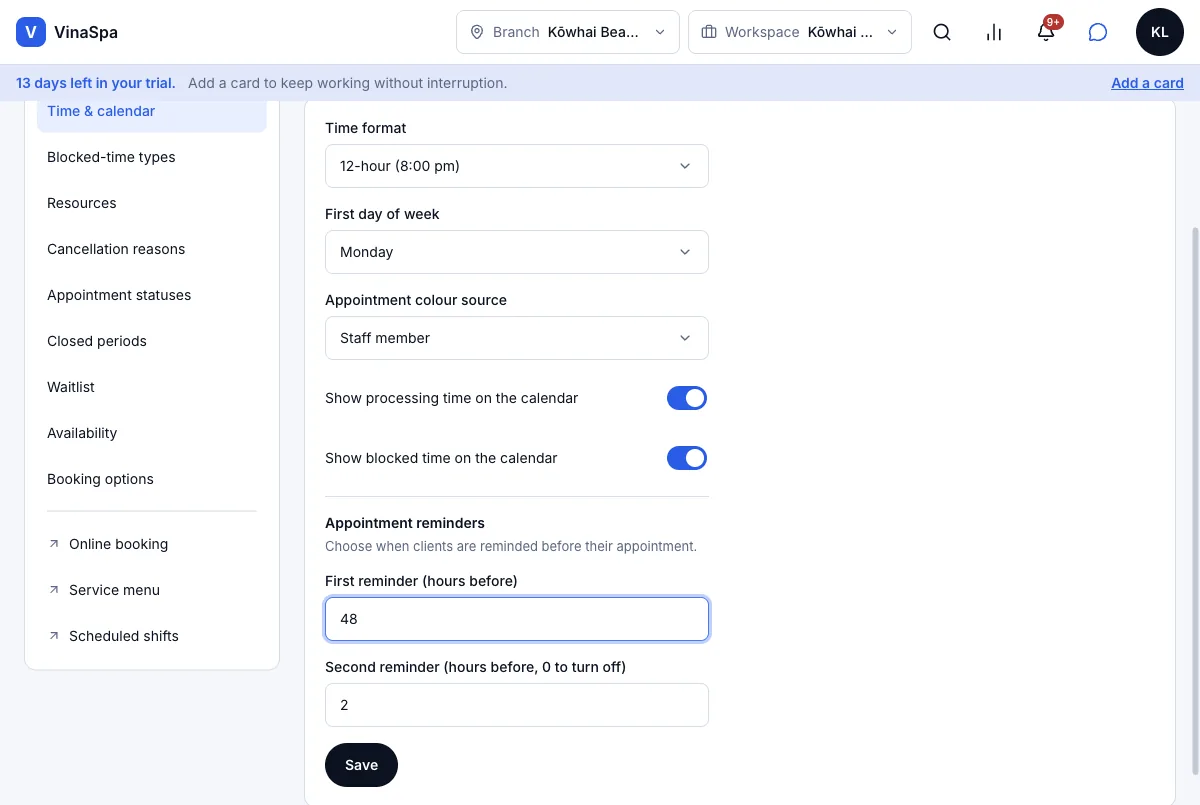Screen dimensions: 1200x805
Task: Open the notifications bell
Action: coord(1046,32)
